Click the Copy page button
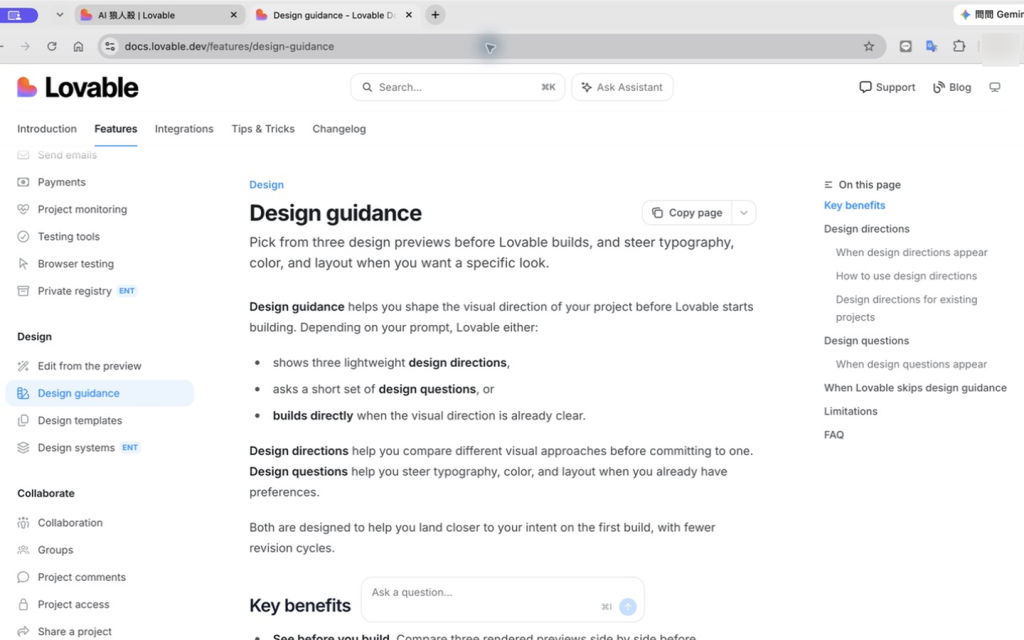Screen dimensions: 1024x640 pos(687,213)
